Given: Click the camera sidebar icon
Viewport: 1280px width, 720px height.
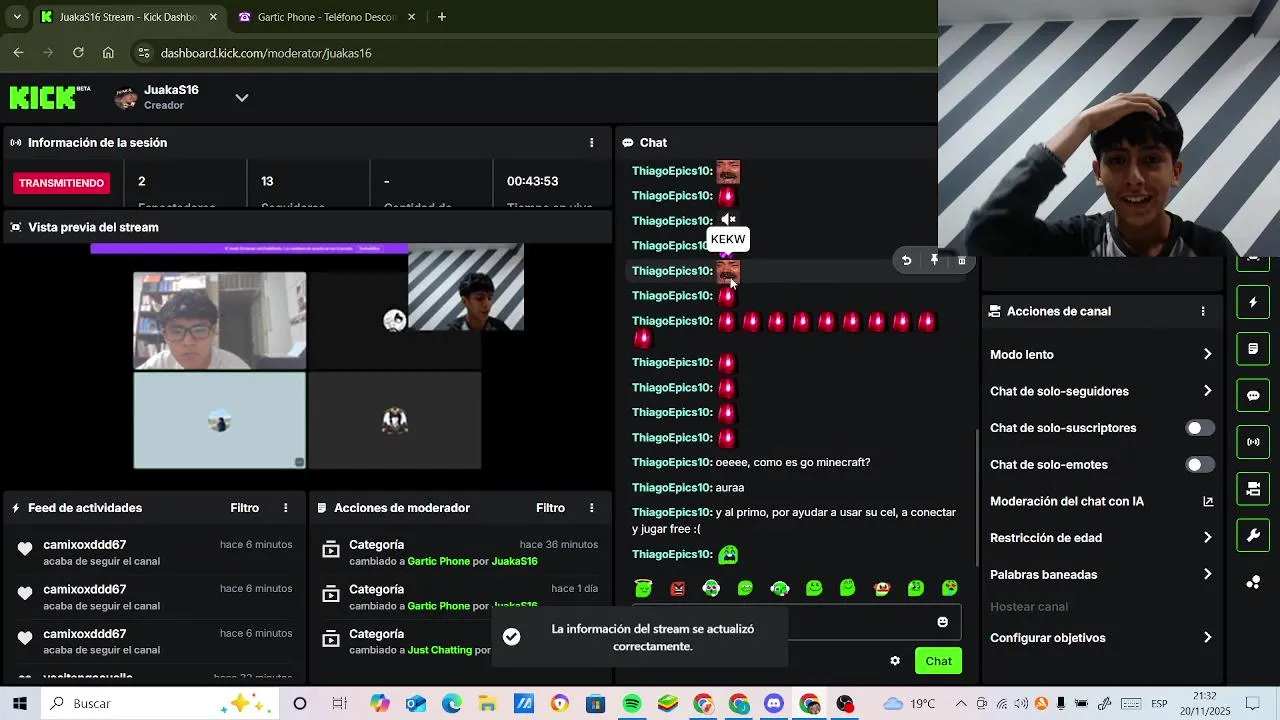Looking at the screenshot, I should [1253, 489].
